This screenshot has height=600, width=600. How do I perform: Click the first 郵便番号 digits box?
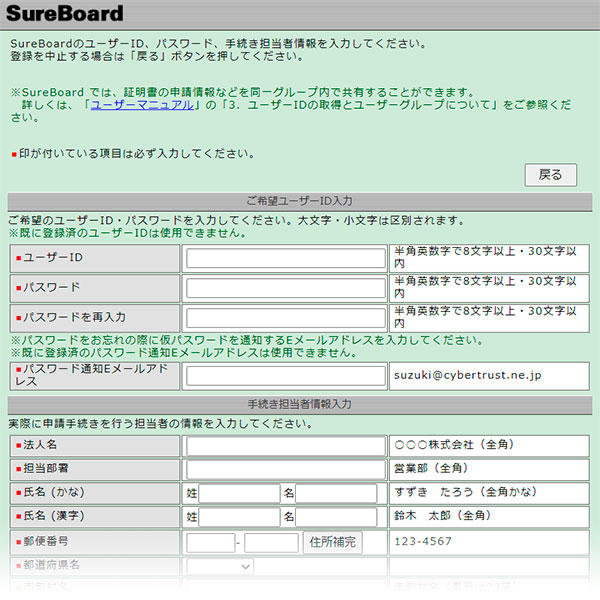pyautogui.click(x=210, y=542)
